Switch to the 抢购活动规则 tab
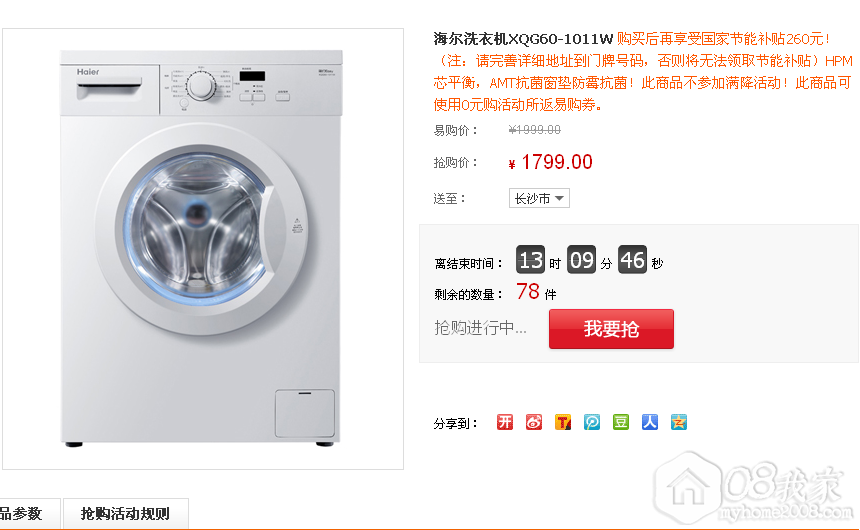860x530 pixels. [125, 514]
